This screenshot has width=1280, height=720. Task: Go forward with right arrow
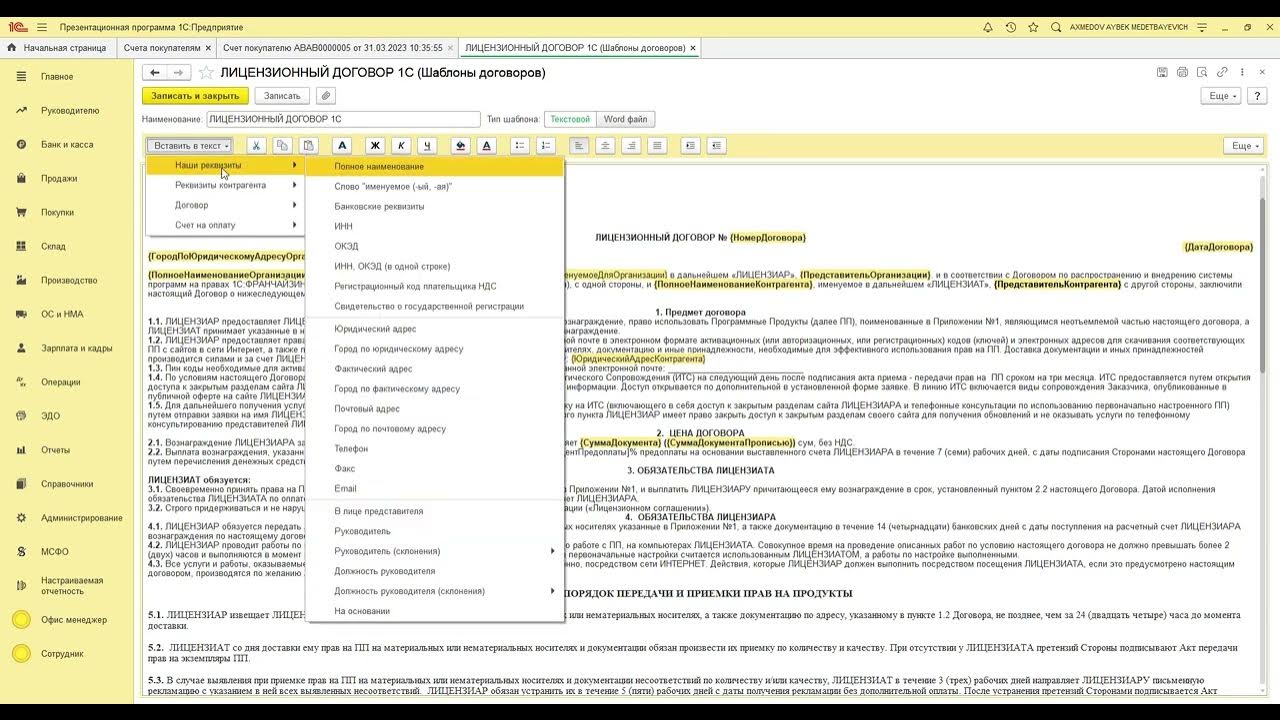pos(178,72)
